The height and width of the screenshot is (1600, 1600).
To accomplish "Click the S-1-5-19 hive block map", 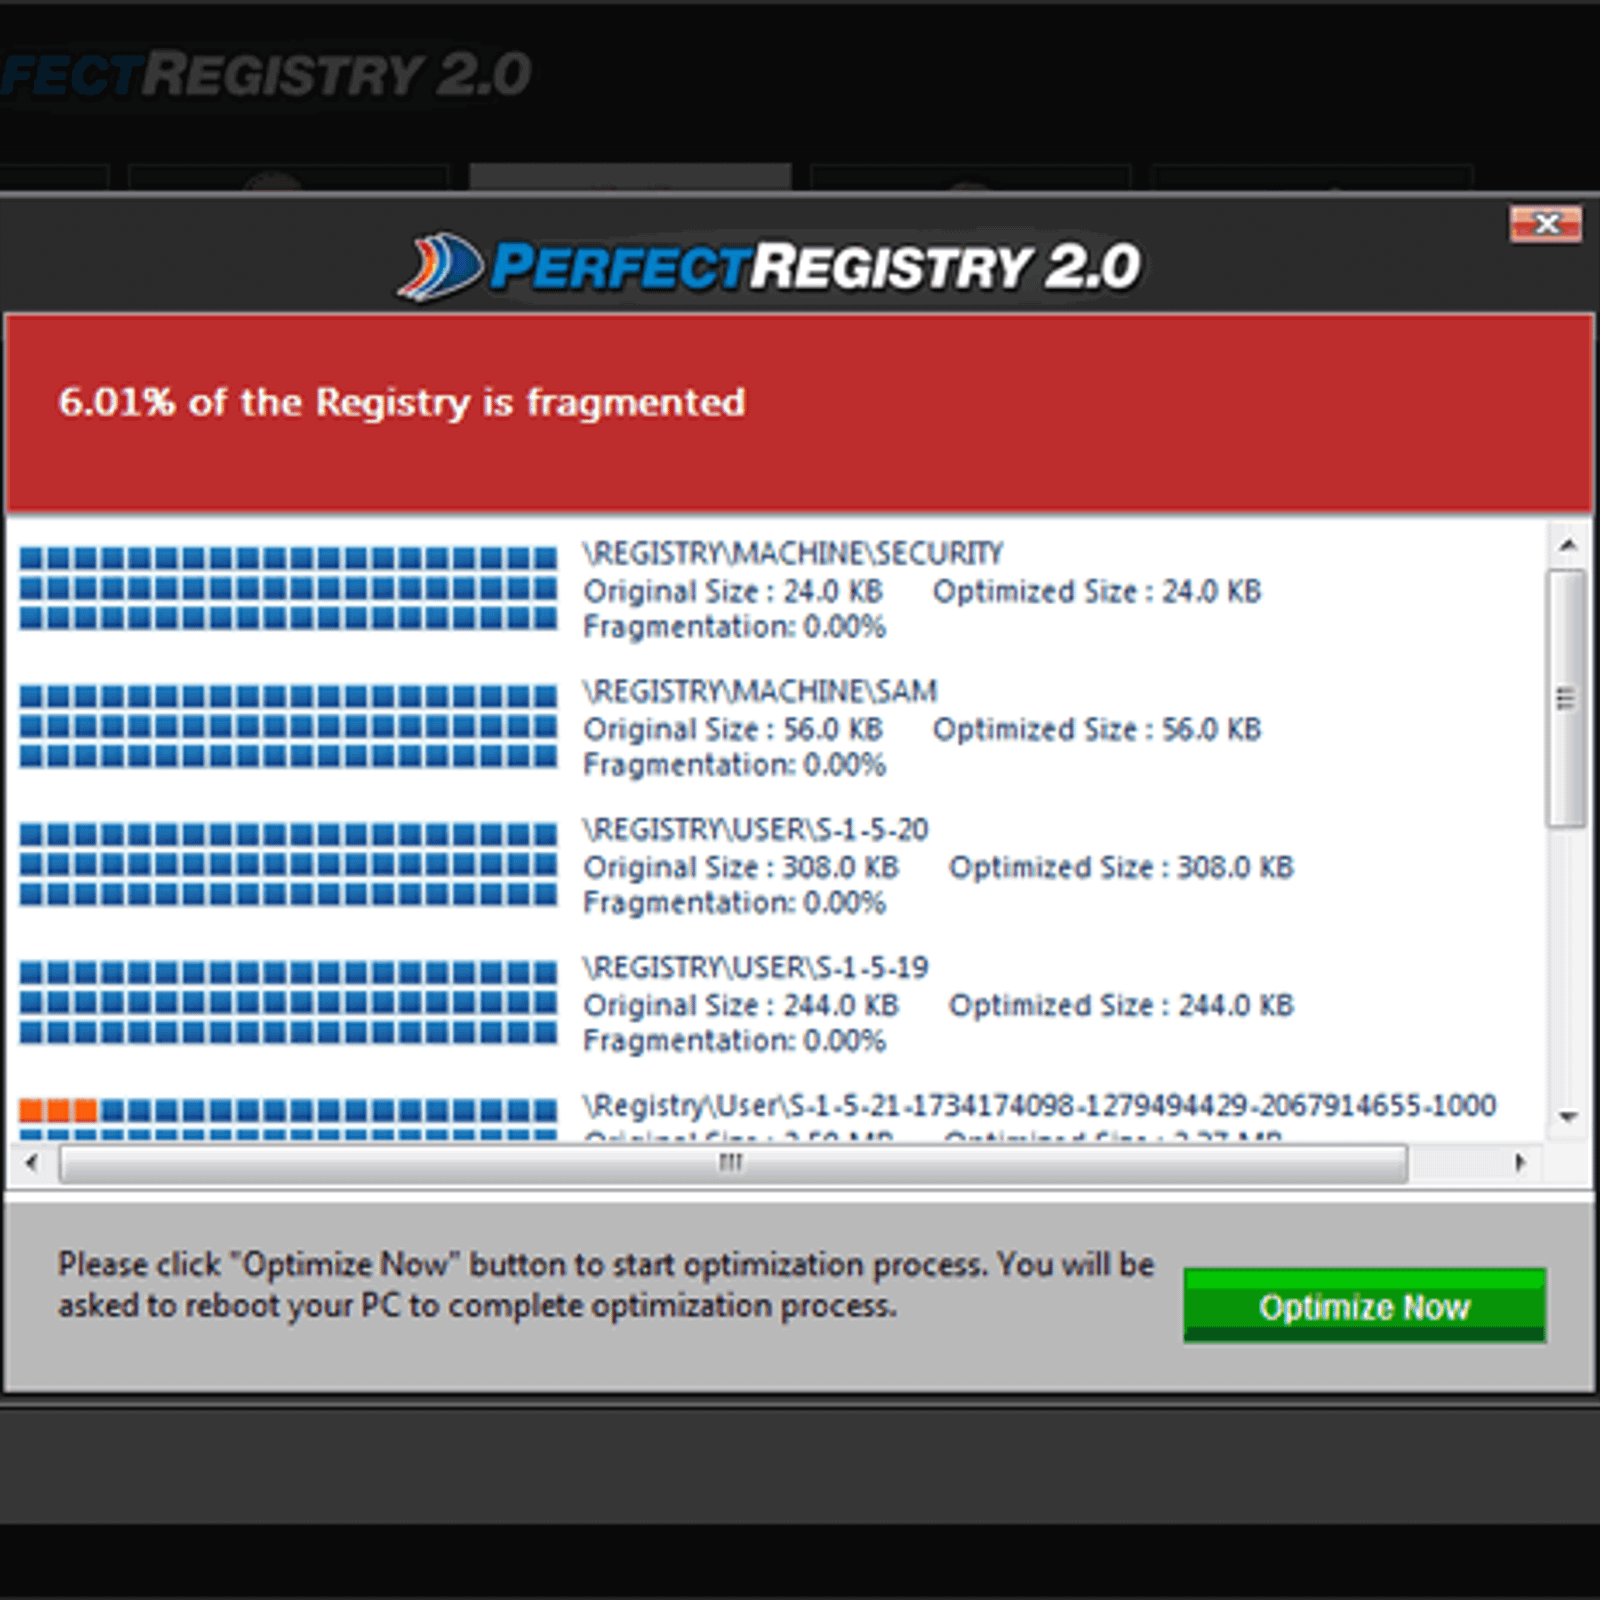I will [x=288, y=1002].
